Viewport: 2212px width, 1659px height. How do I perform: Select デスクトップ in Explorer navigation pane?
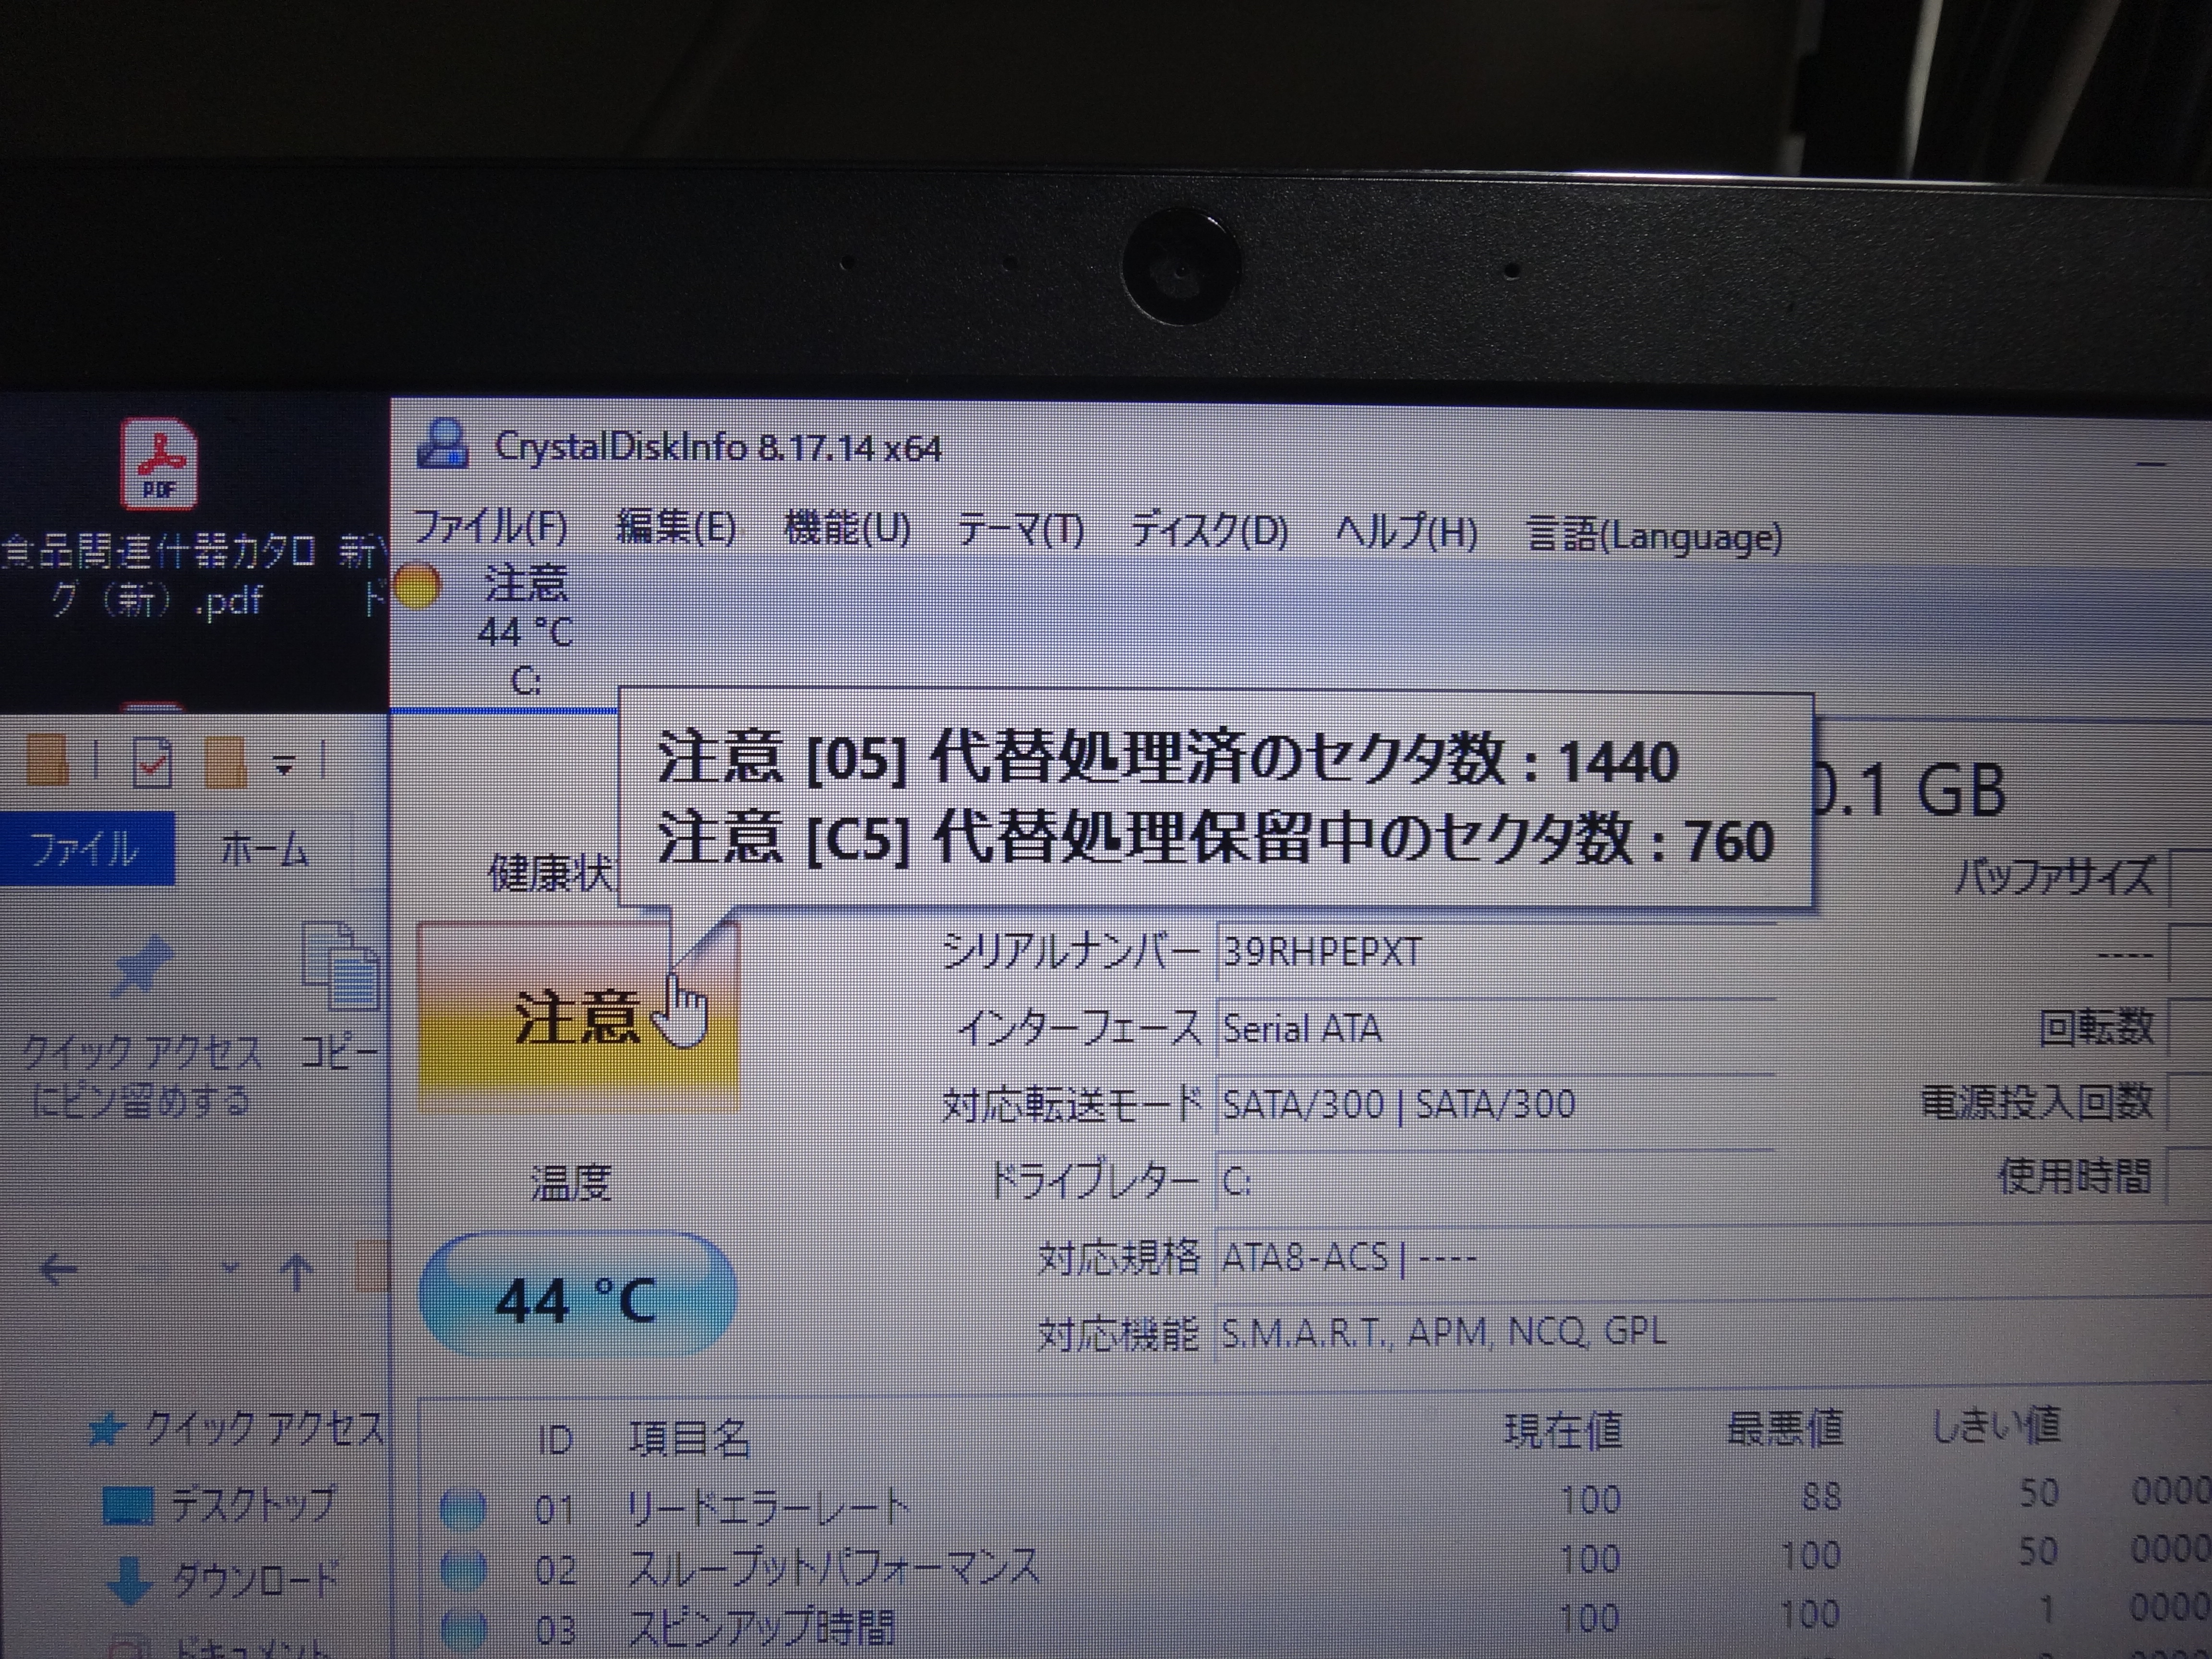pyautogui.click(x=220, y=1504)
